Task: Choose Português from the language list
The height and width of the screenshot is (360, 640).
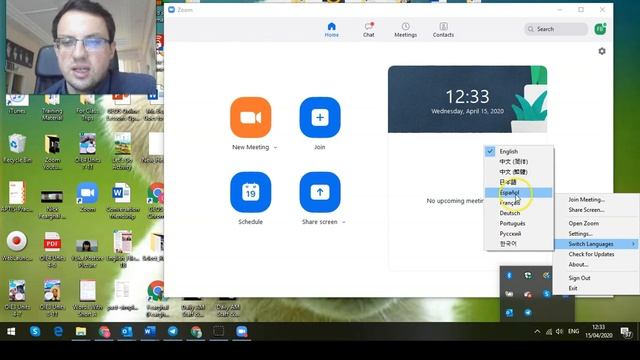Action: tap(519, 223)
